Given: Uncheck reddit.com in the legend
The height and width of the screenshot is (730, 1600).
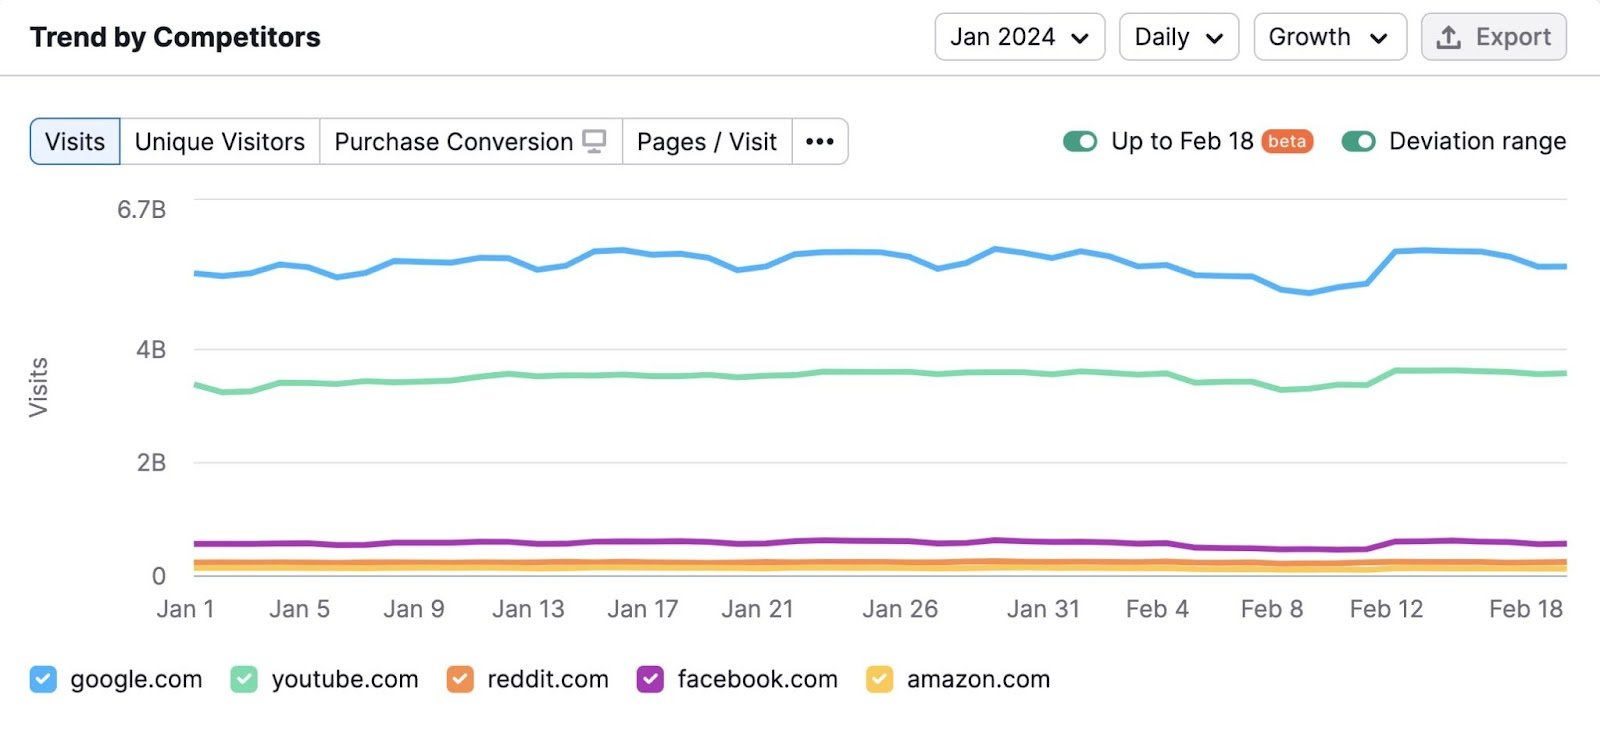Looking at the screenshot, I should [459, 679].
